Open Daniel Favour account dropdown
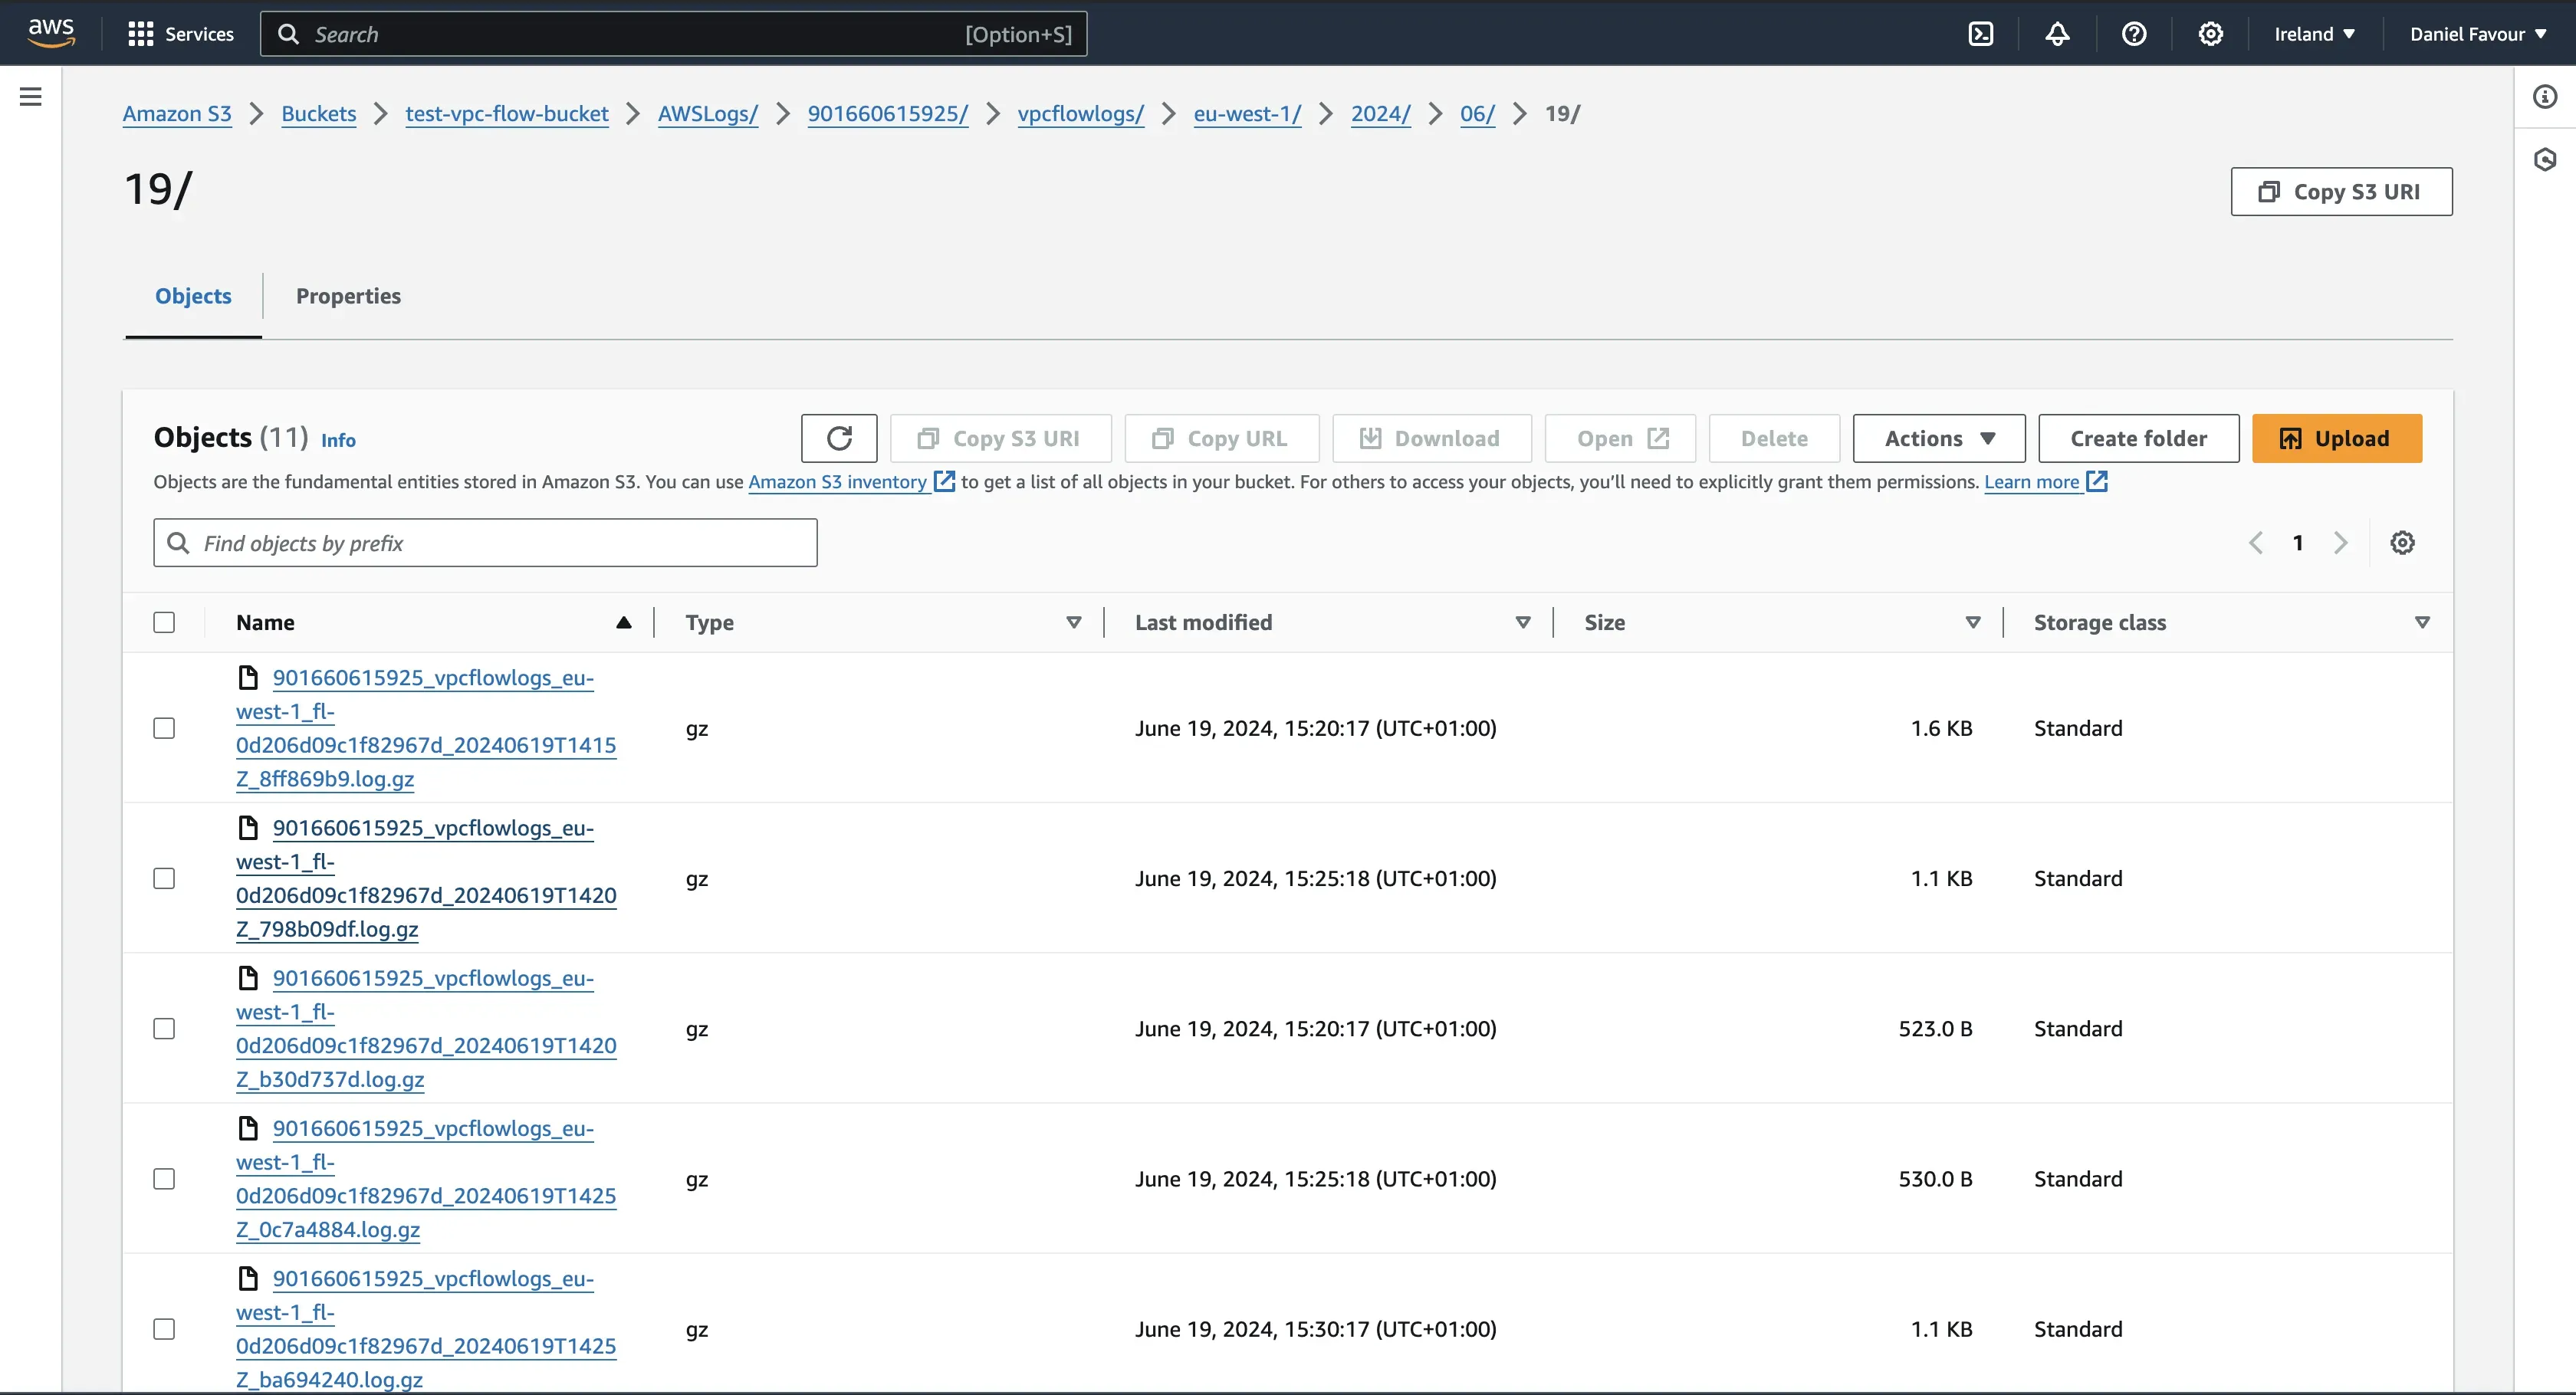Viewport: 2576px width, 1395px height. [2478, 34]
